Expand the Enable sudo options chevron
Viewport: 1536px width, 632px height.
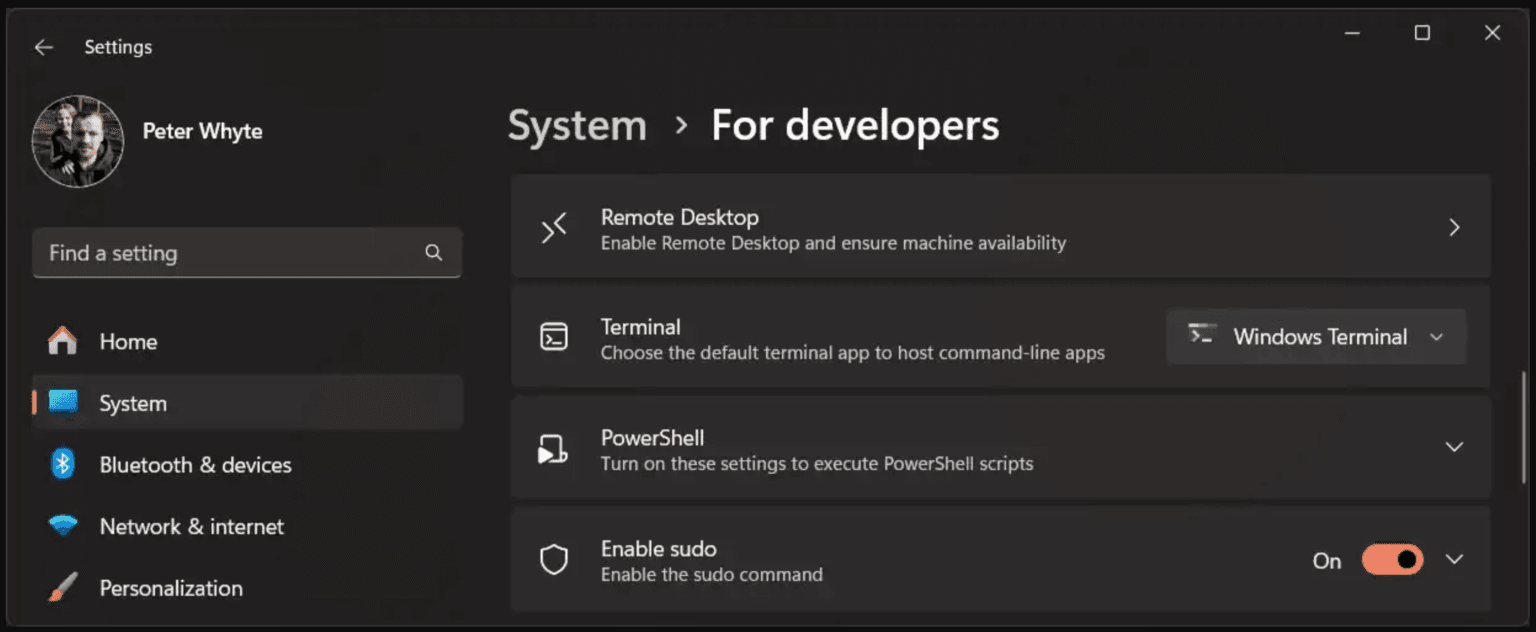(x=1453, y=559)
